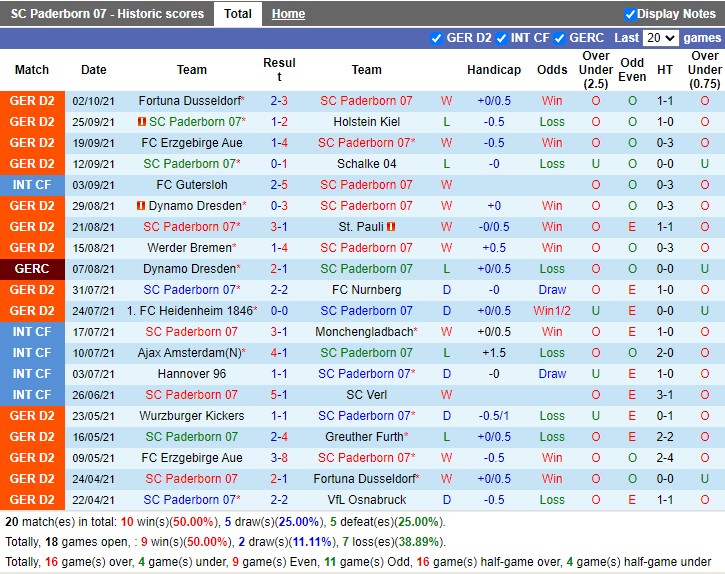Viewport: 725px width, 574px height.
Task: Click the Over Under (2.5) column header
Action: click(596, 70)
